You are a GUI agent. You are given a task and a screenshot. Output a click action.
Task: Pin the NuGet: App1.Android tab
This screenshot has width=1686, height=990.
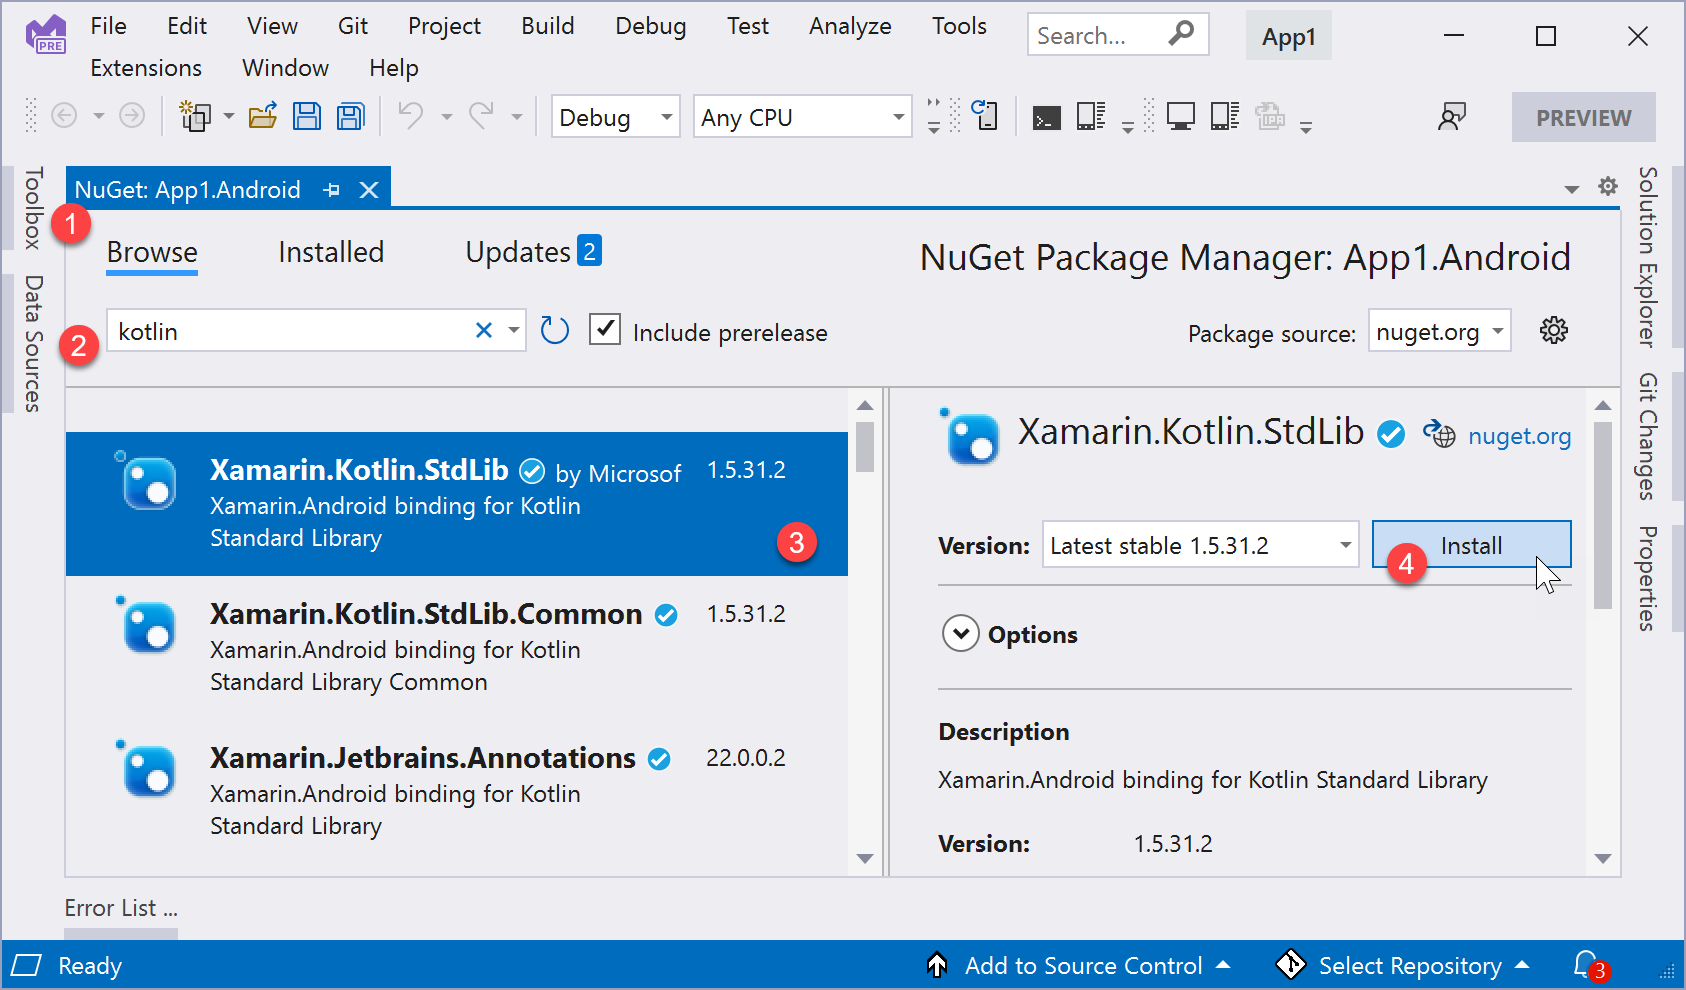pos(332,190)
